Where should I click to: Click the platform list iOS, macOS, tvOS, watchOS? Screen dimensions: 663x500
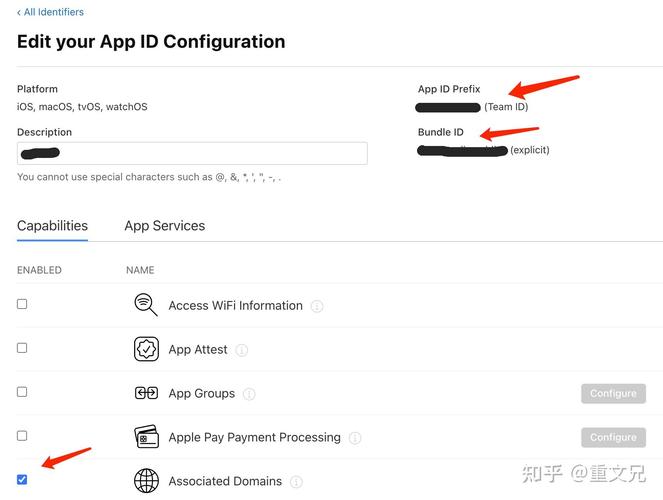tap(82, 107)
